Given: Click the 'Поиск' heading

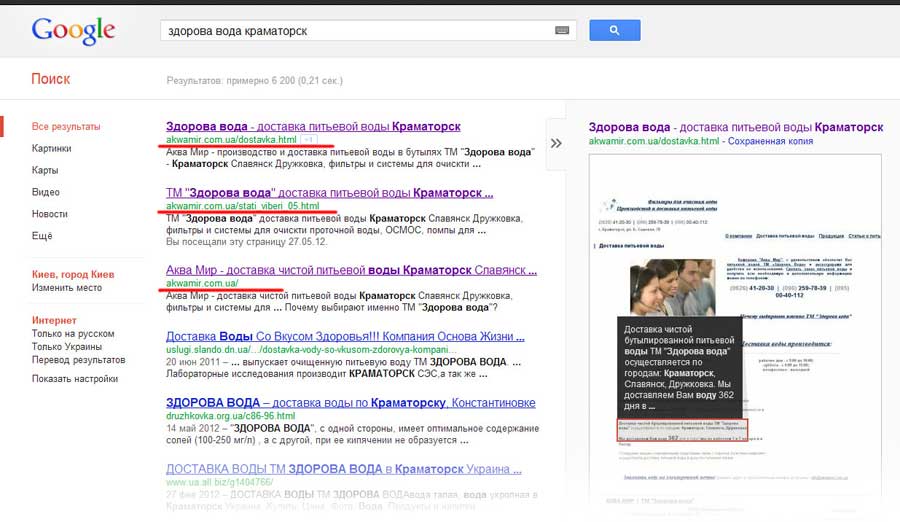Looking at the screenshot, I should pyautogui.click(x=51, y=79).
